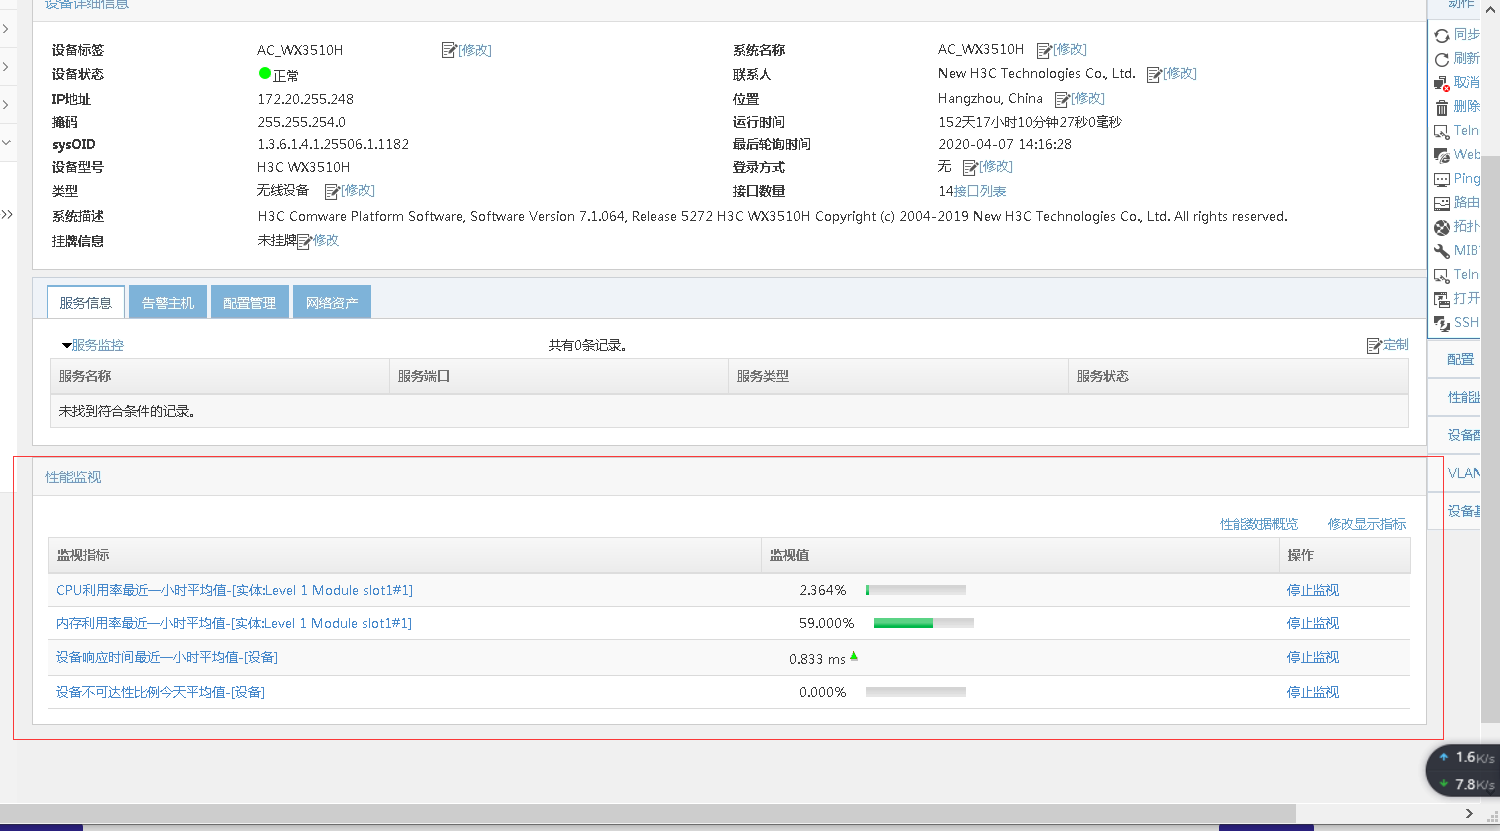Click edit icon after Hangzhou, China

click(x=1062, y=99)
